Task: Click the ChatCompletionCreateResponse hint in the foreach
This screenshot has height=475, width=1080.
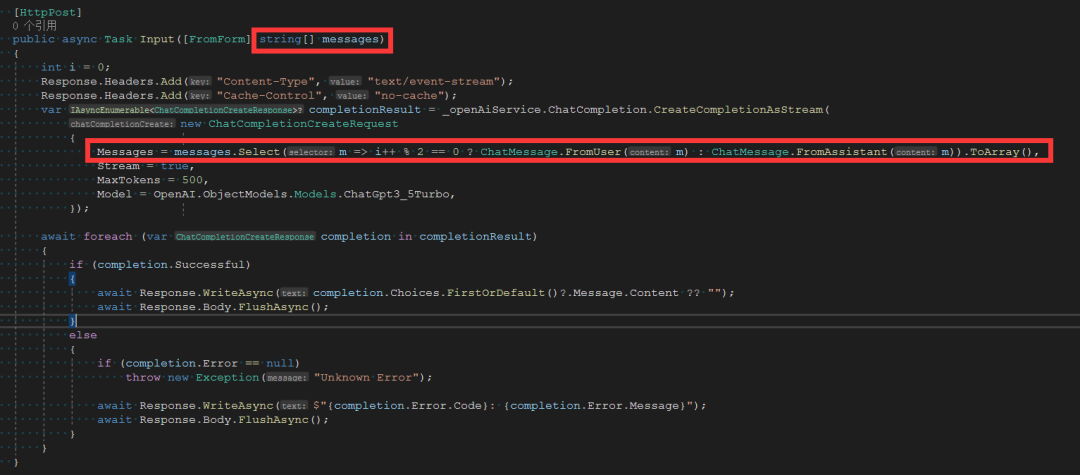Action: [x=245, y=236]
